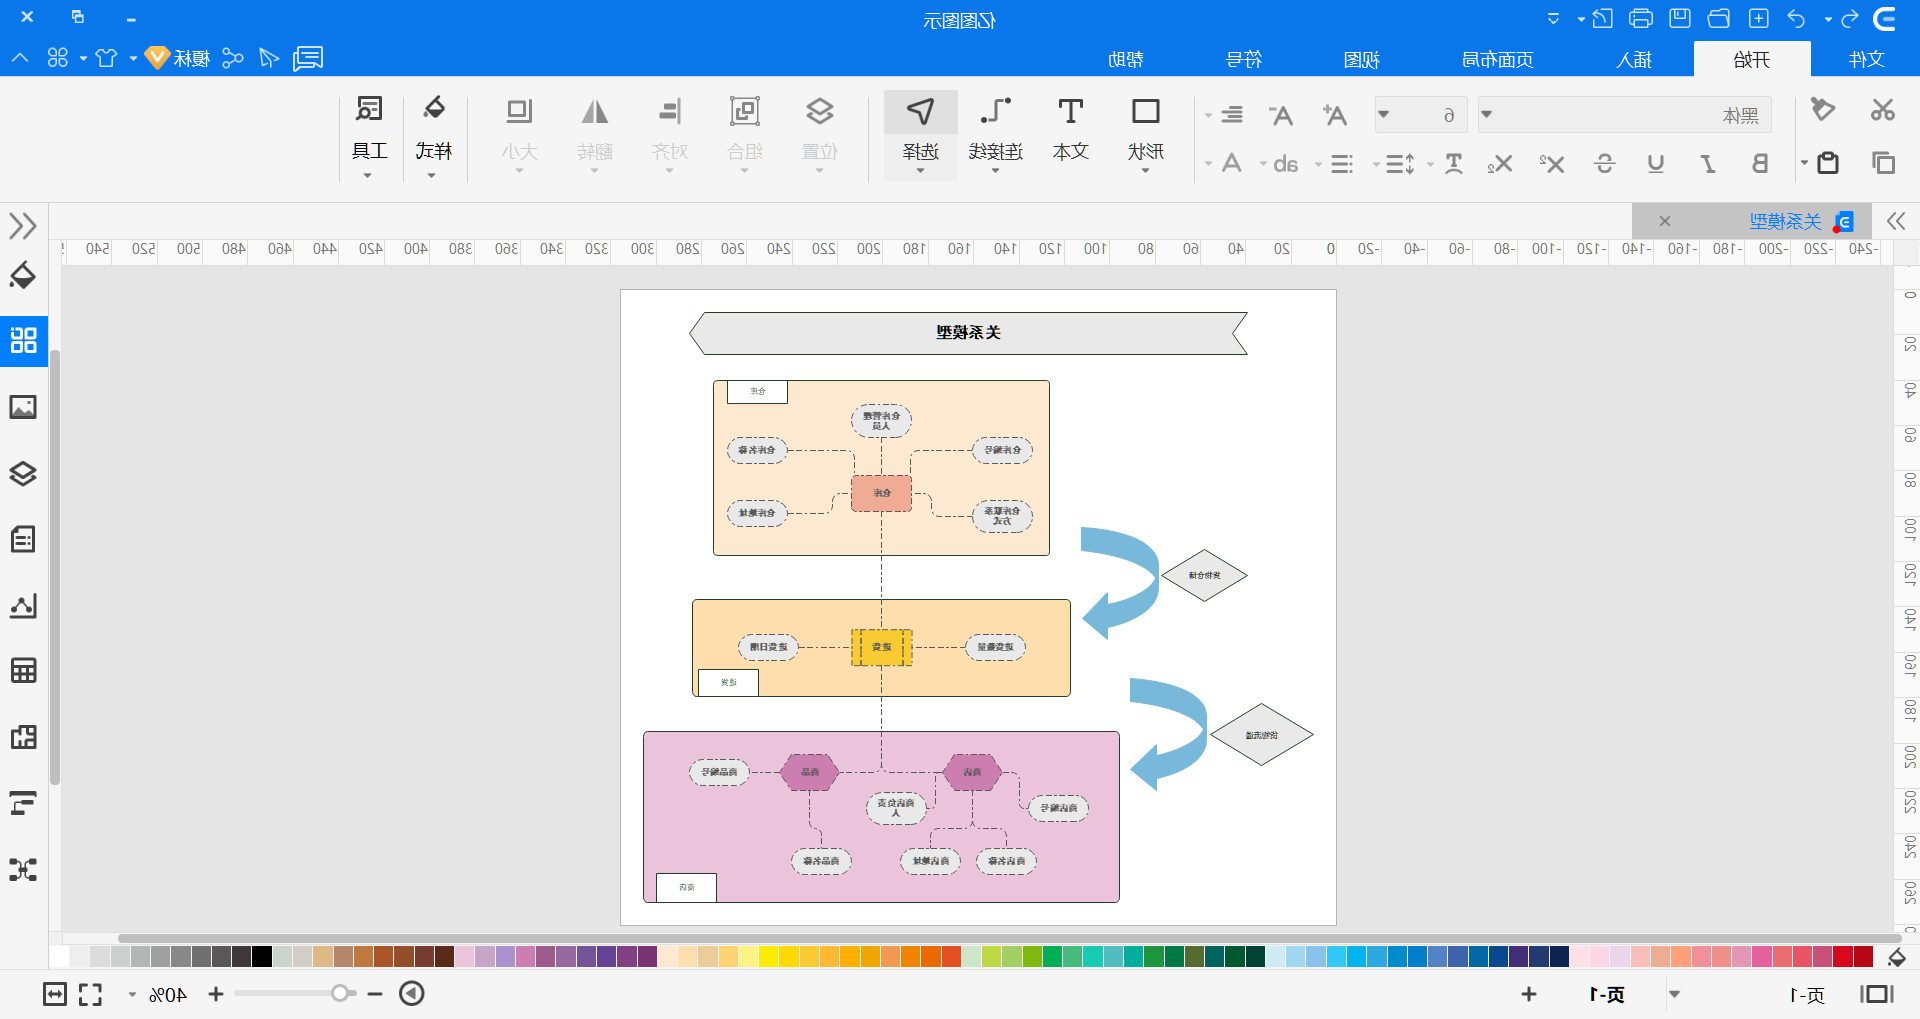Click the Save disk icon in title bar
1920x1019 pixels.
click(x=1680, y=18)
